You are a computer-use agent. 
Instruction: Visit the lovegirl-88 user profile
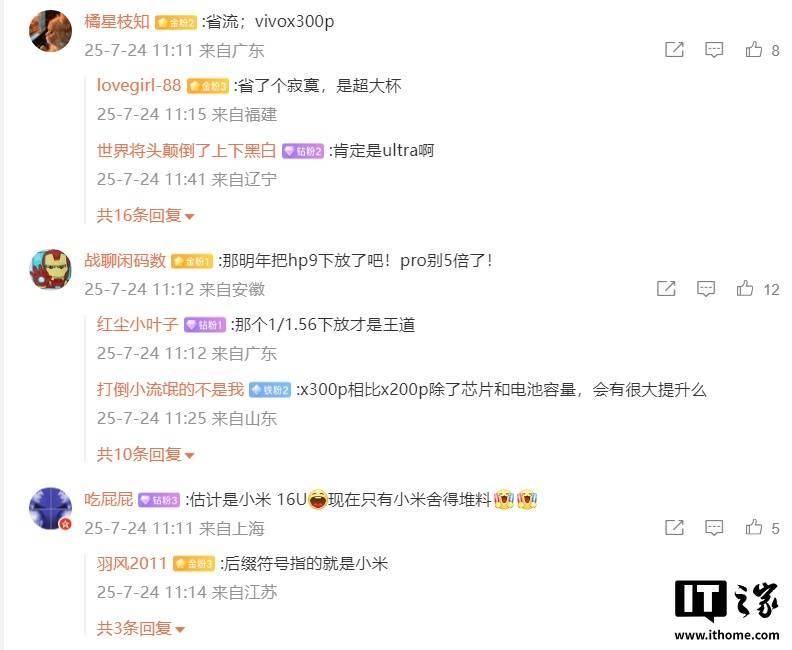click(139, 85)
